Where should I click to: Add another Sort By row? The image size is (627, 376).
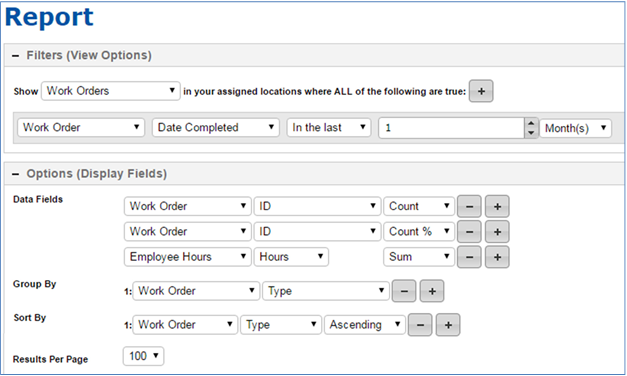[448, 325]
